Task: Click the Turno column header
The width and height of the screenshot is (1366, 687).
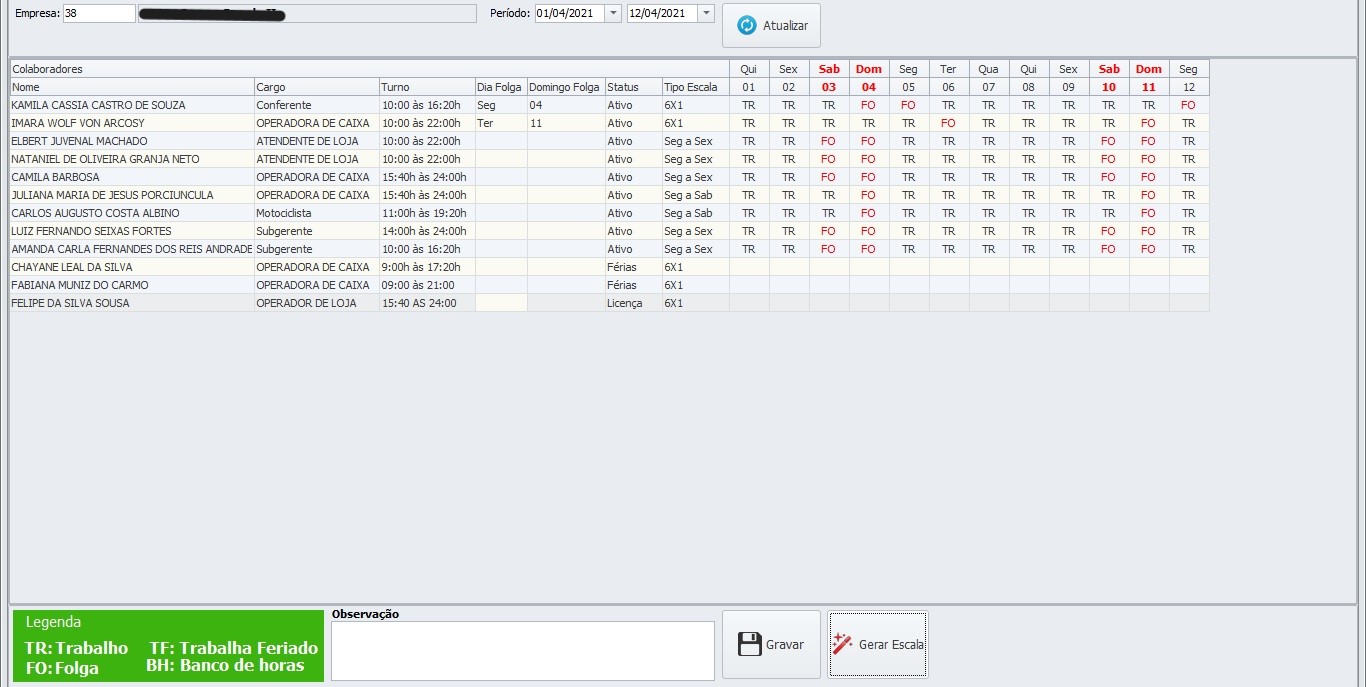Action: 426,87
